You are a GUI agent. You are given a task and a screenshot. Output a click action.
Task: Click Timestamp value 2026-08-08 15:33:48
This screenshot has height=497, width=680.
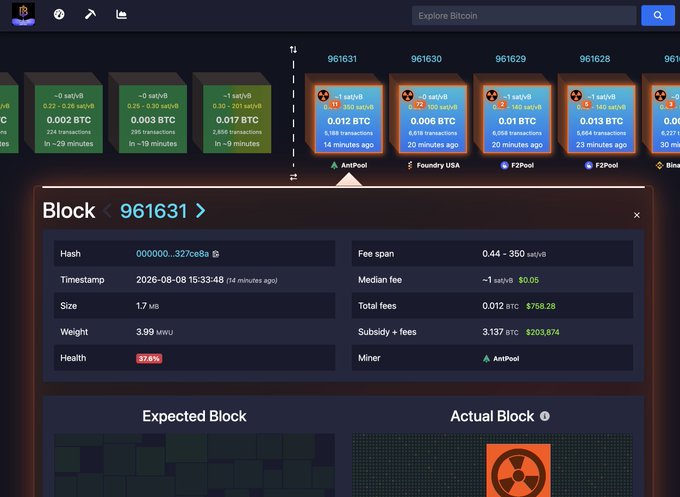[x=180, y=280]
